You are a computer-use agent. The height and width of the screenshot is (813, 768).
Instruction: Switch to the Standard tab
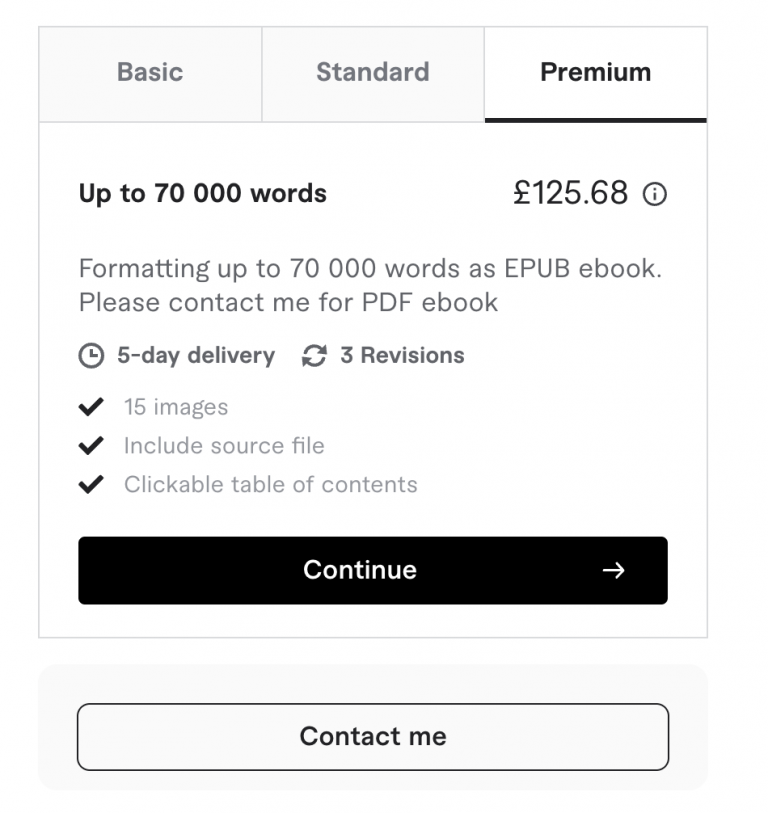tap(373, 72)
